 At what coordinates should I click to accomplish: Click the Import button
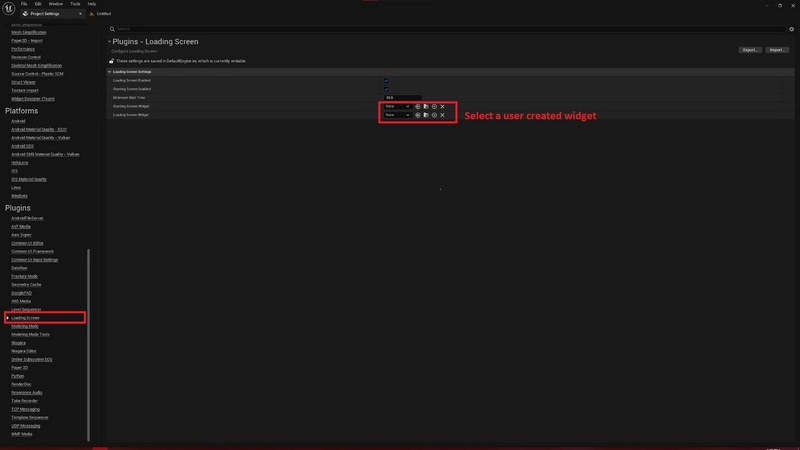click(x=777, y=49)
